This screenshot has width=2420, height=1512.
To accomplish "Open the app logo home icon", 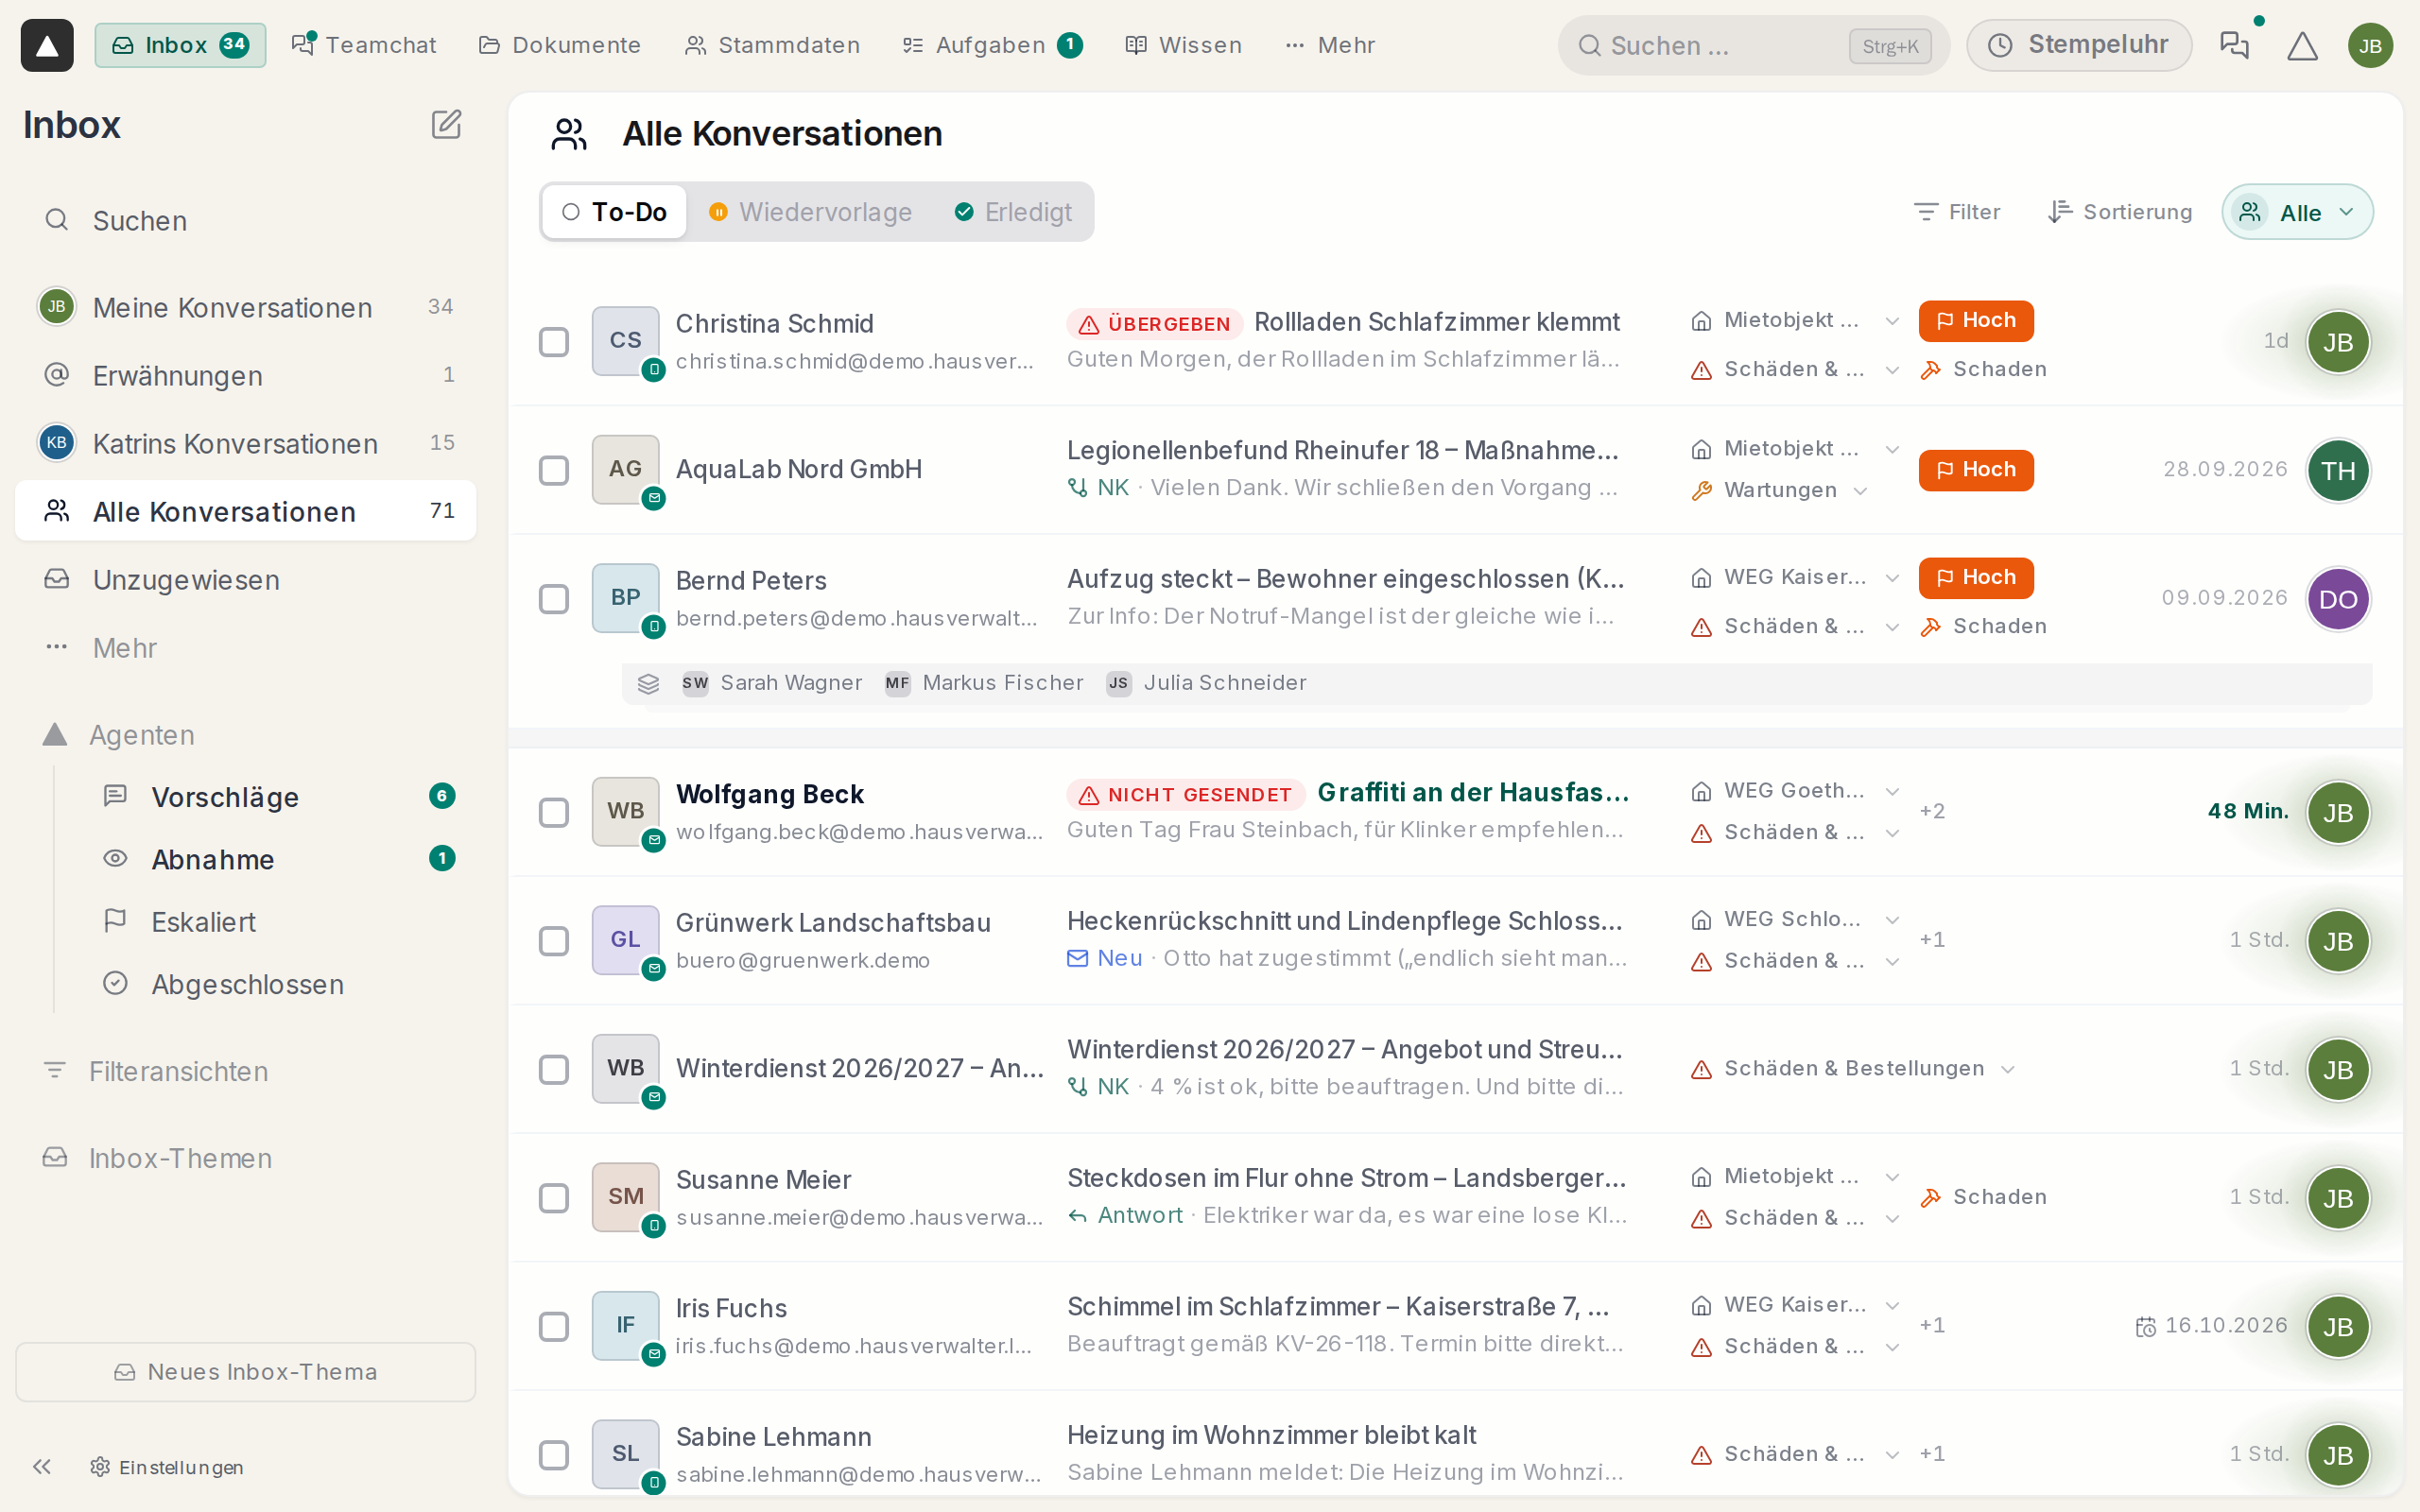I will point(47,45).
